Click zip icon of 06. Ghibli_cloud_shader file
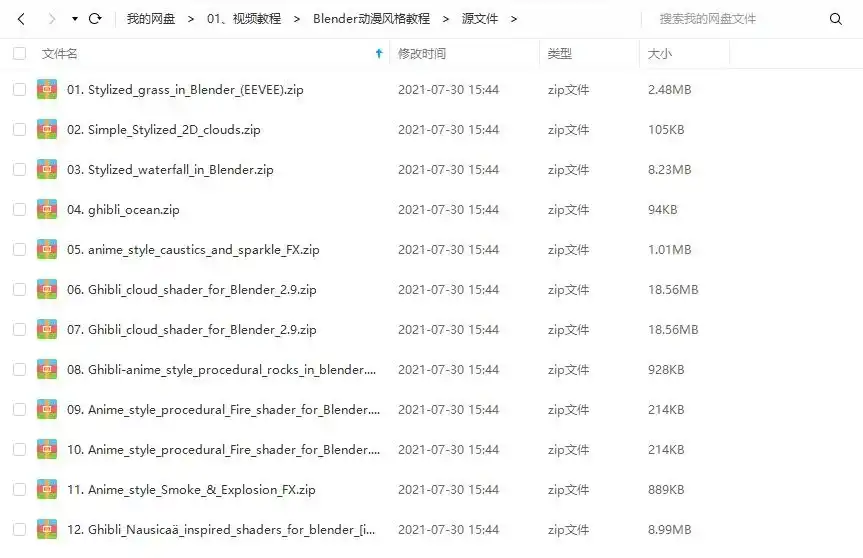The image size is (863, 558). click(x=47, y=289)
